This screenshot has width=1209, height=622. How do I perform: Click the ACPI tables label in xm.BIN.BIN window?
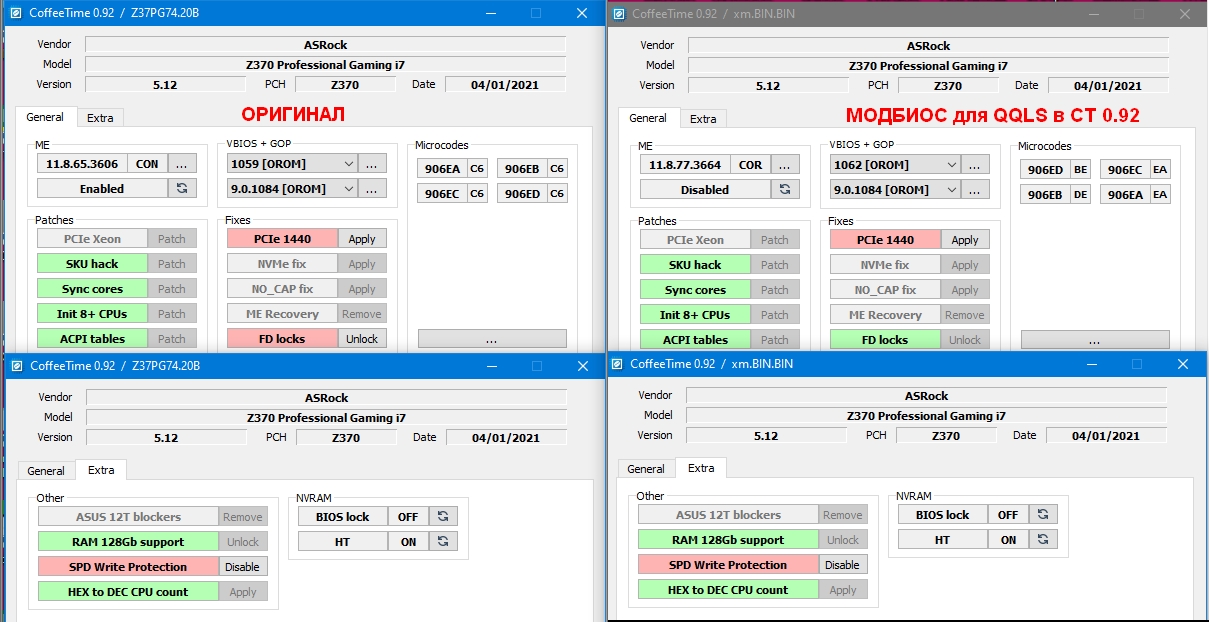point(695,340)
